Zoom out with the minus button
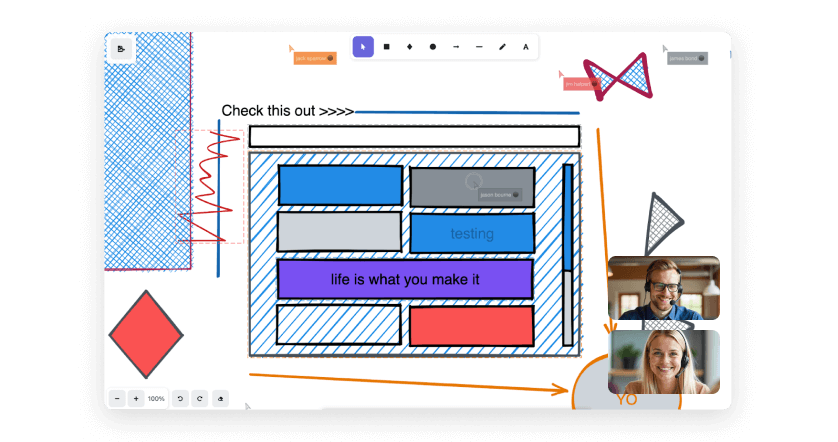838x442 pixels. click(x=118, y=398)
